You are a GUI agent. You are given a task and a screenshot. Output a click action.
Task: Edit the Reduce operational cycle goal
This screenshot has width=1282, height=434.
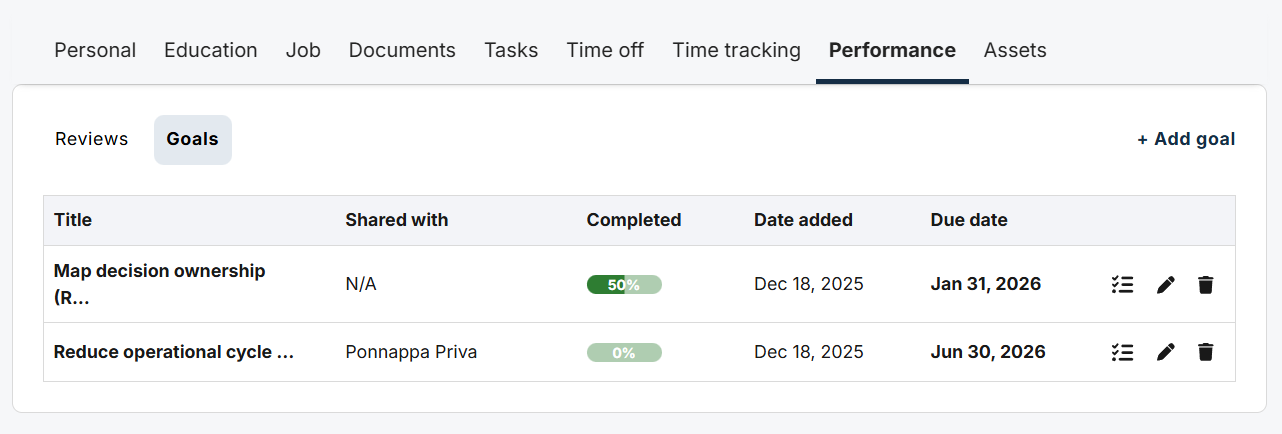pyautogui.click(x=1165, y=352)
